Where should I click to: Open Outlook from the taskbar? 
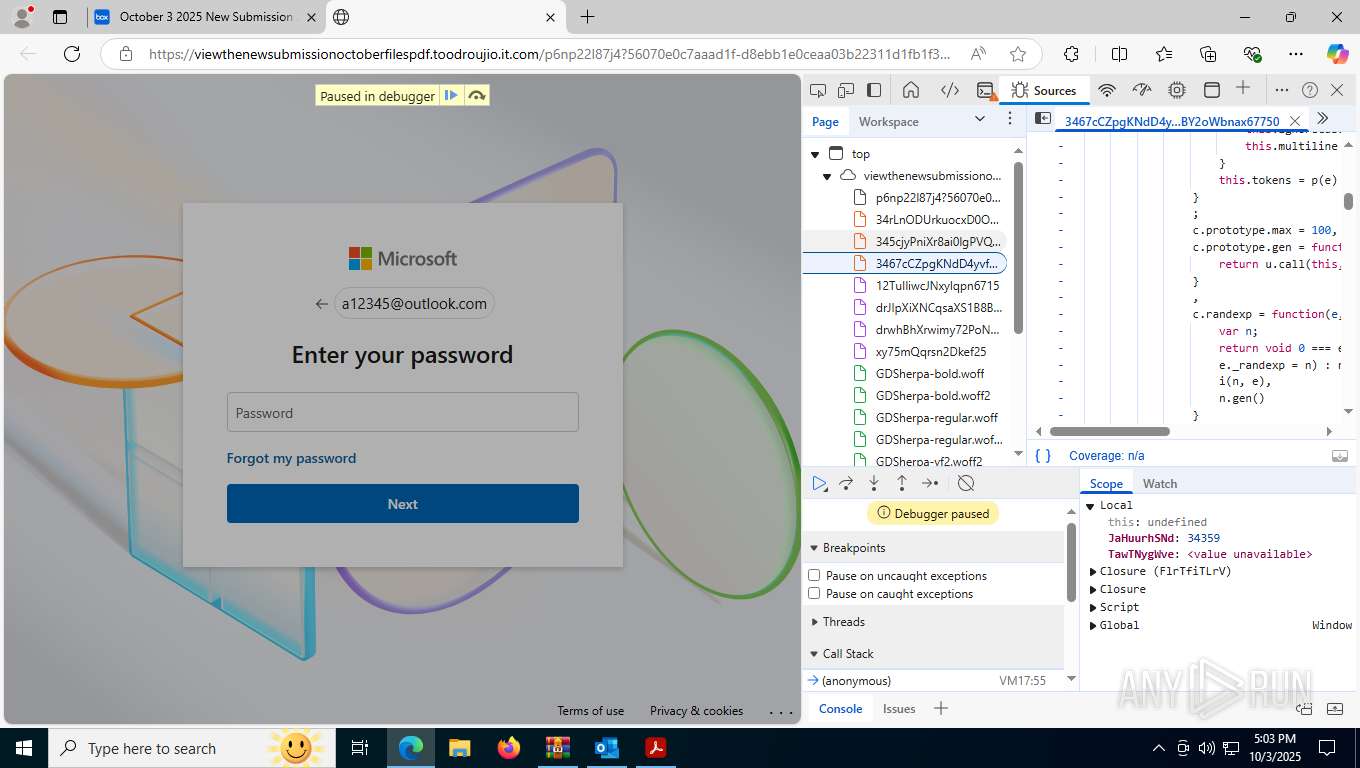pos(607,747)
